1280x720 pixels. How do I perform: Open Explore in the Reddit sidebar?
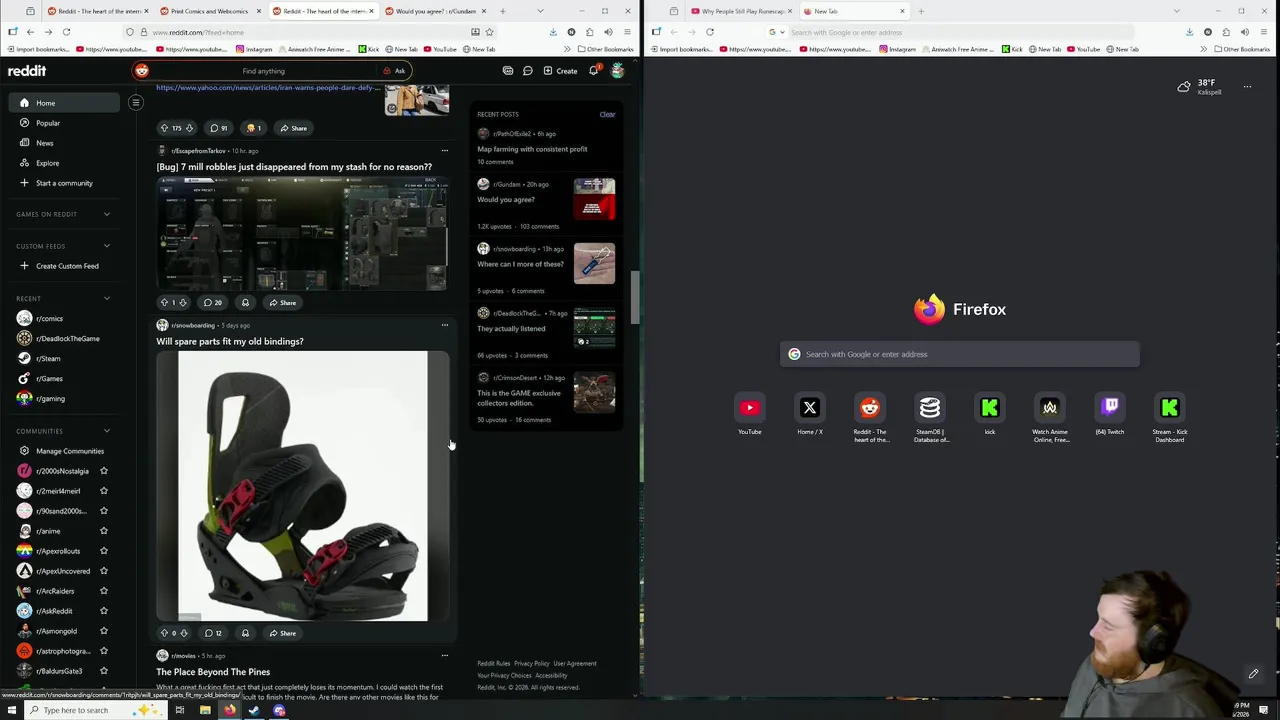point(47,163)
